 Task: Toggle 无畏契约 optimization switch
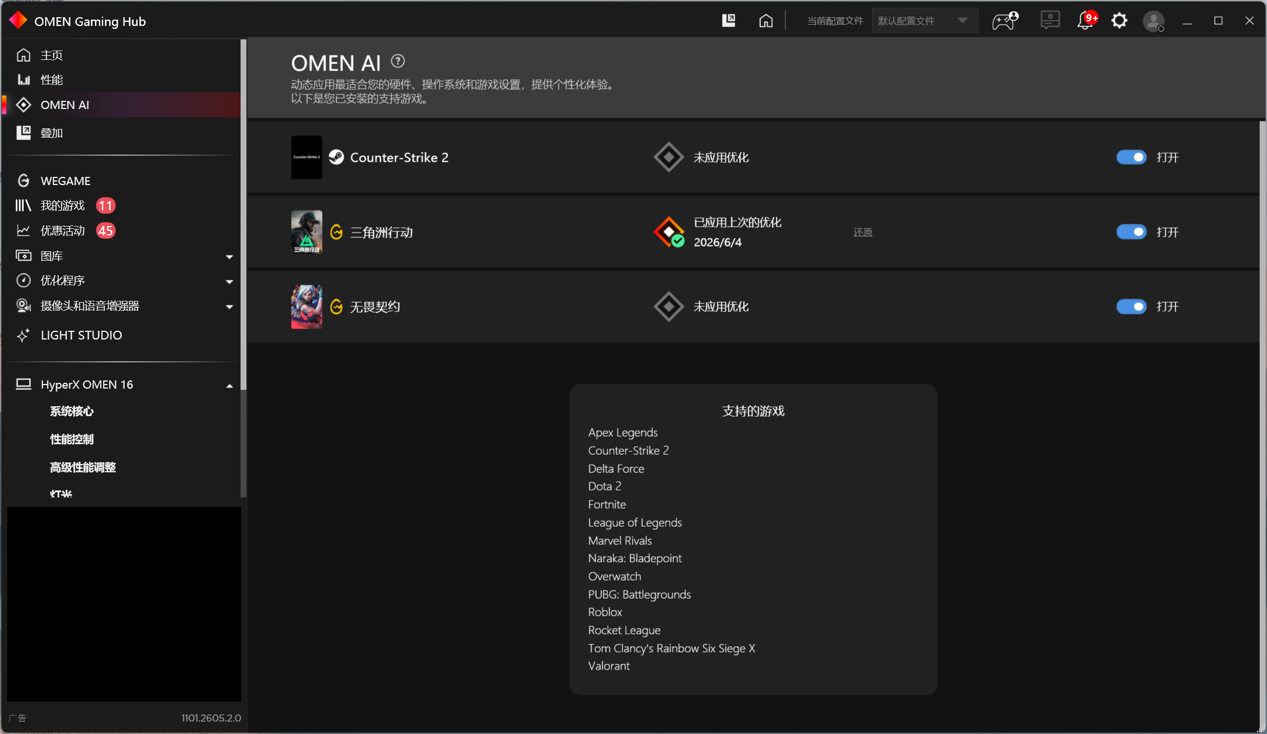pos(1131,307)
